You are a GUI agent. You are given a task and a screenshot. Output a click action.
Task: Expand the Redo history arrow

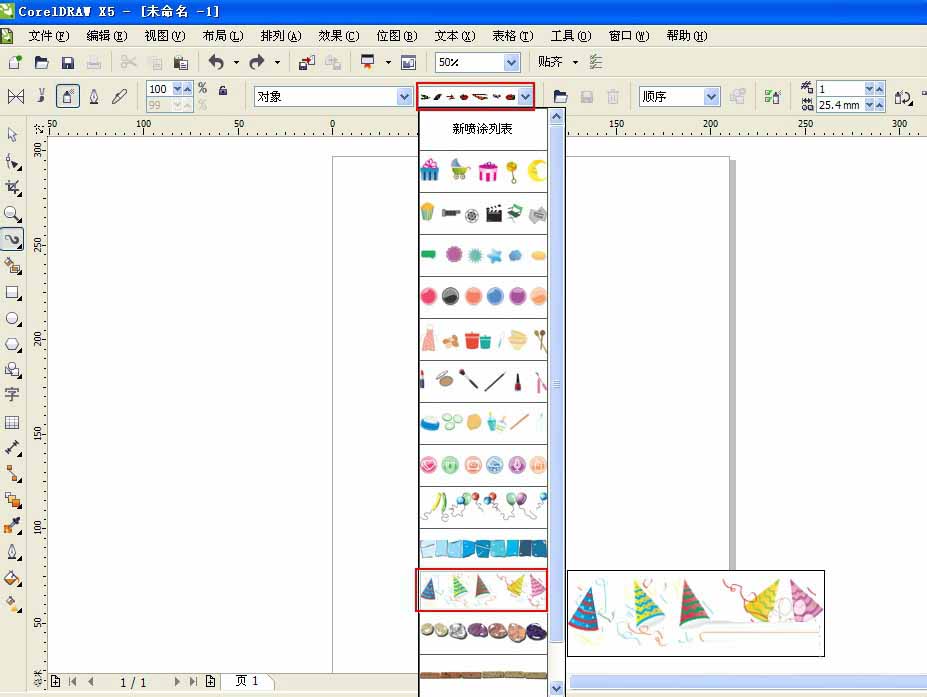coord(277,62)
